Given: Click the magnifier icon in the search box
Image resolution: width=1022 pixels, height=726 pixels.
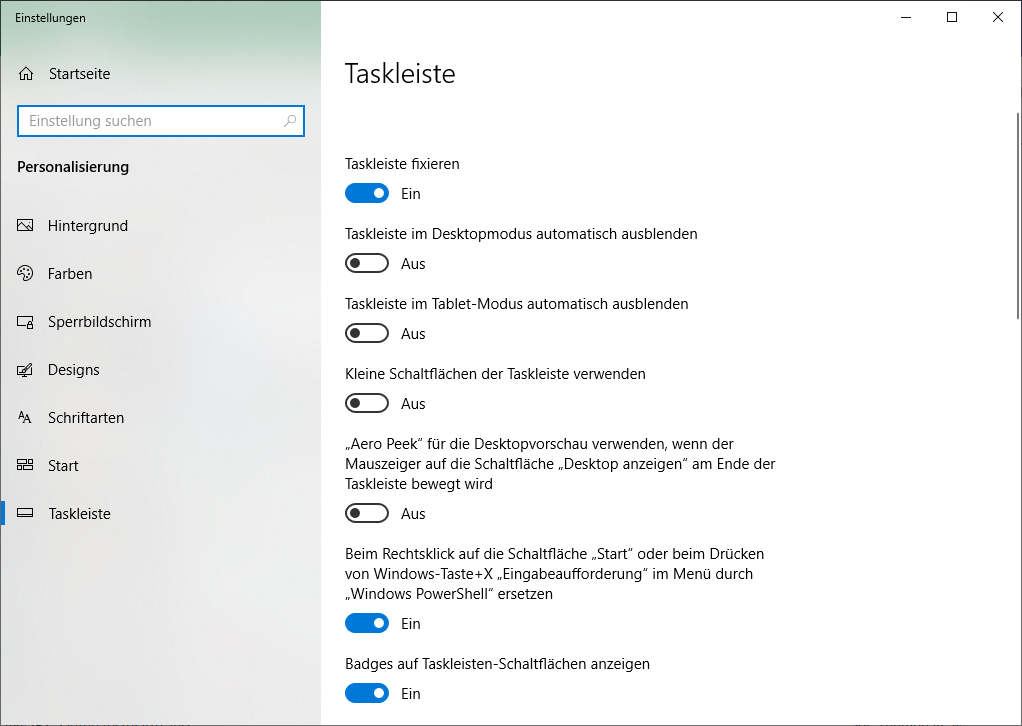Looking at the screenshot, I should point(290,120).
